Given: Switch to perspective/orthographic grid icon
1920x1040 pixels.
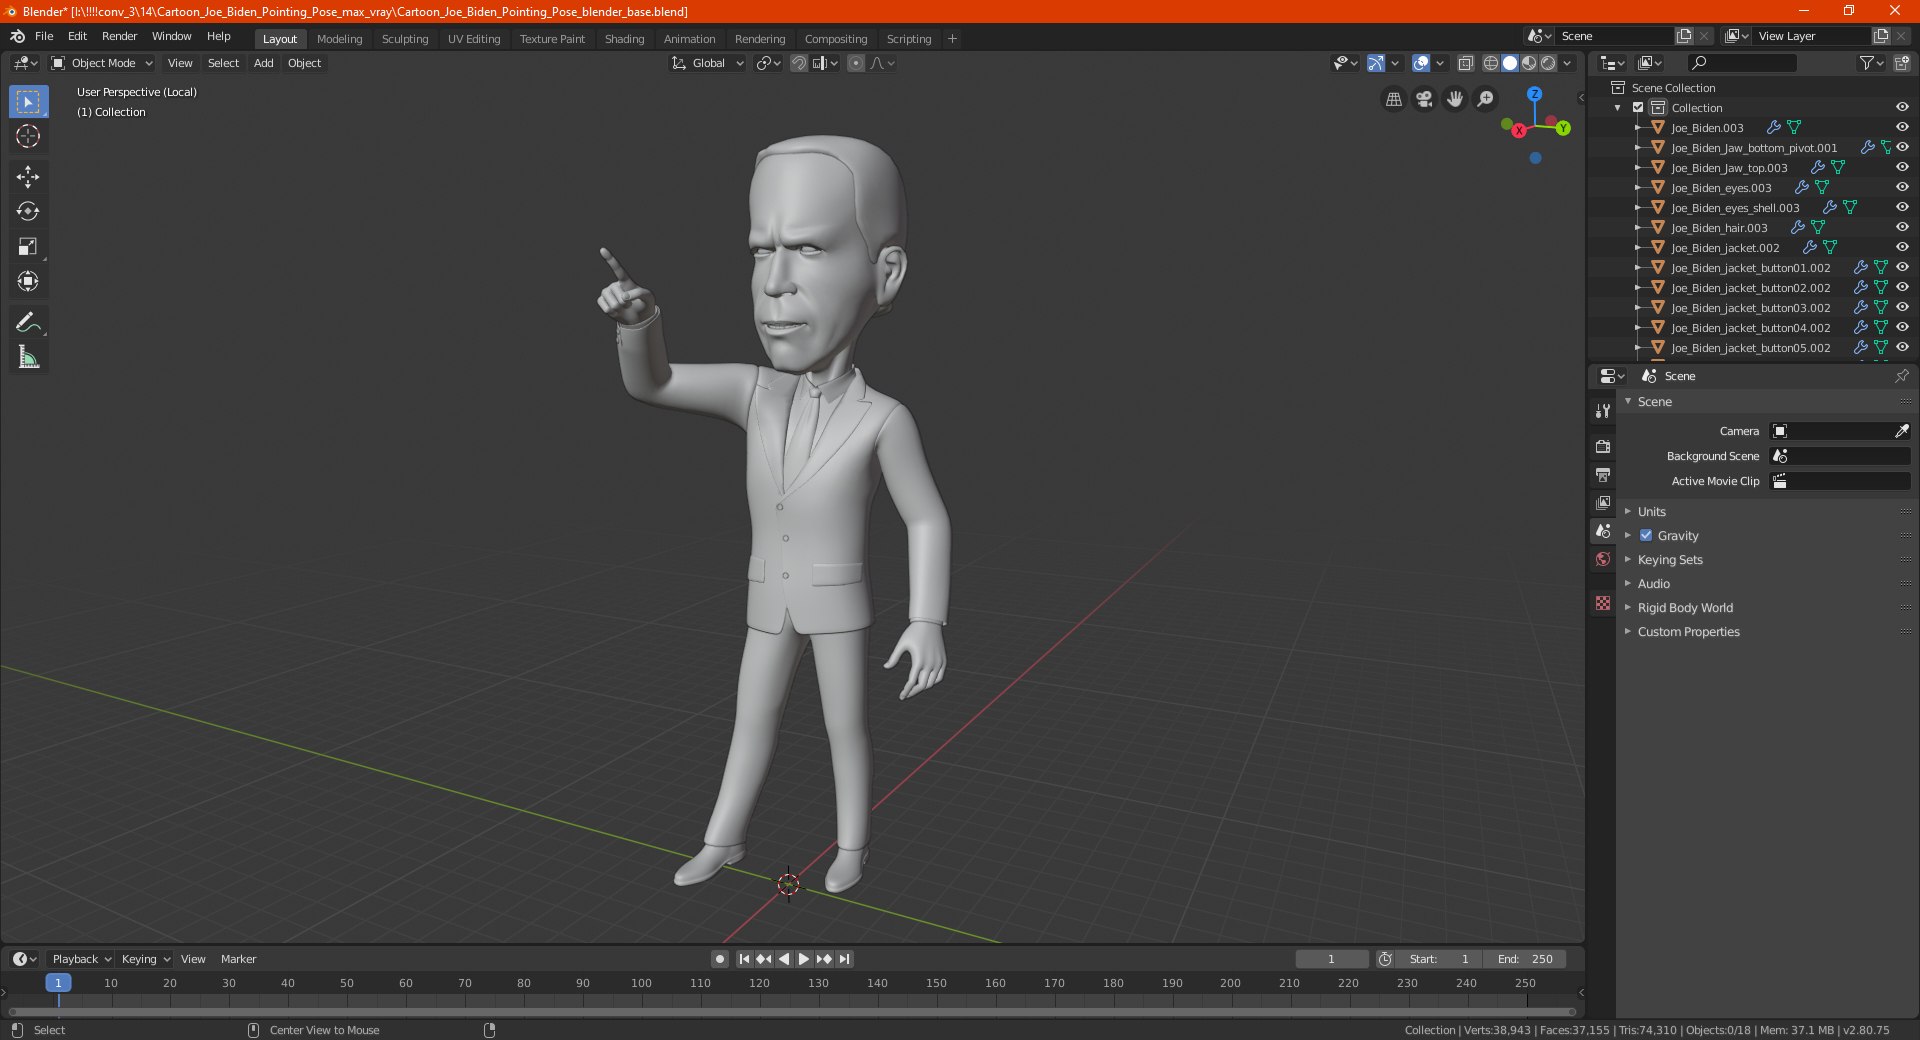Looking at the screenshot, I should 1393,99.
